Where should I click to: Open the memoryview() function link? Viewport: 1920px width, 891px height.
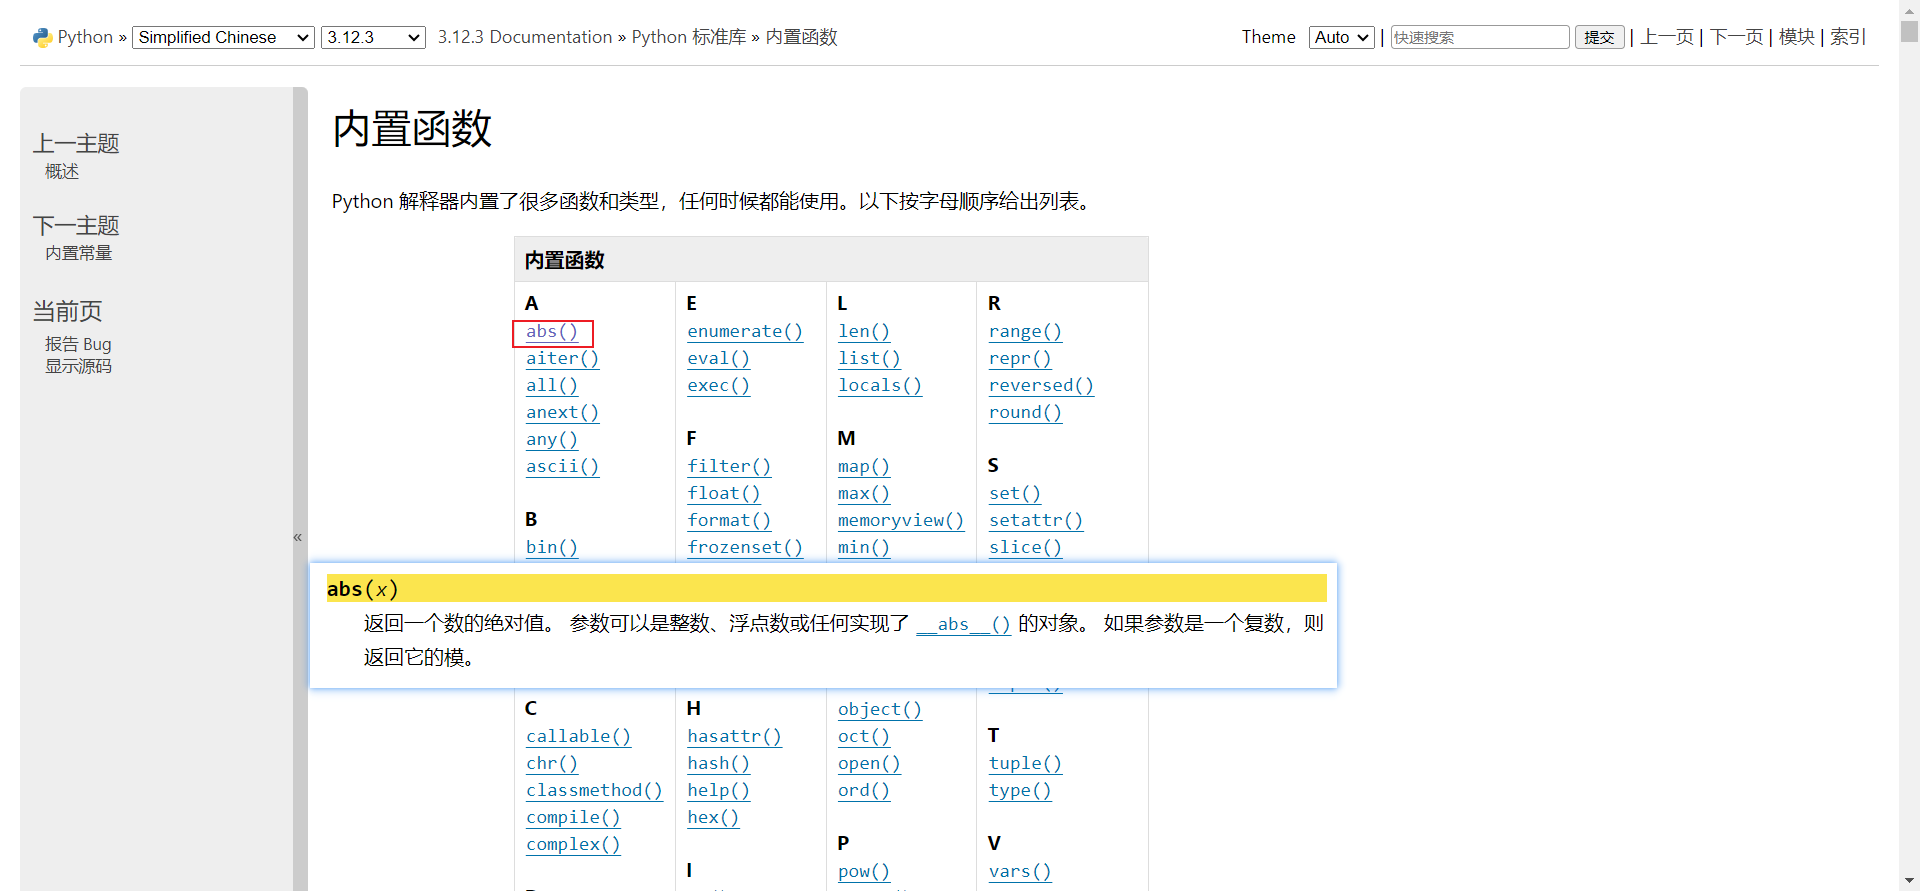pyautogui.click(x=901, y=521)
